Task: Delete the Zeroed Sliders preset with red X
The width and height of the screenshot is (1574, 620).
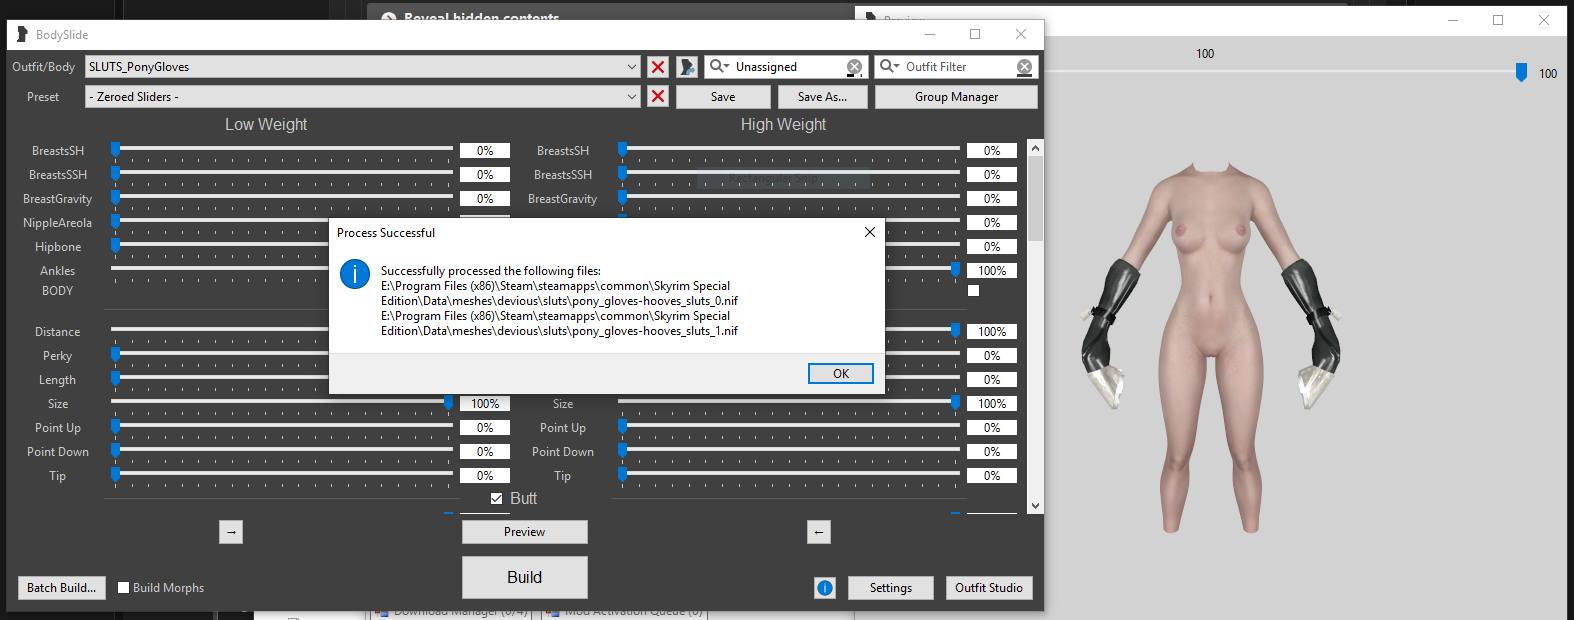Action: 658,97
